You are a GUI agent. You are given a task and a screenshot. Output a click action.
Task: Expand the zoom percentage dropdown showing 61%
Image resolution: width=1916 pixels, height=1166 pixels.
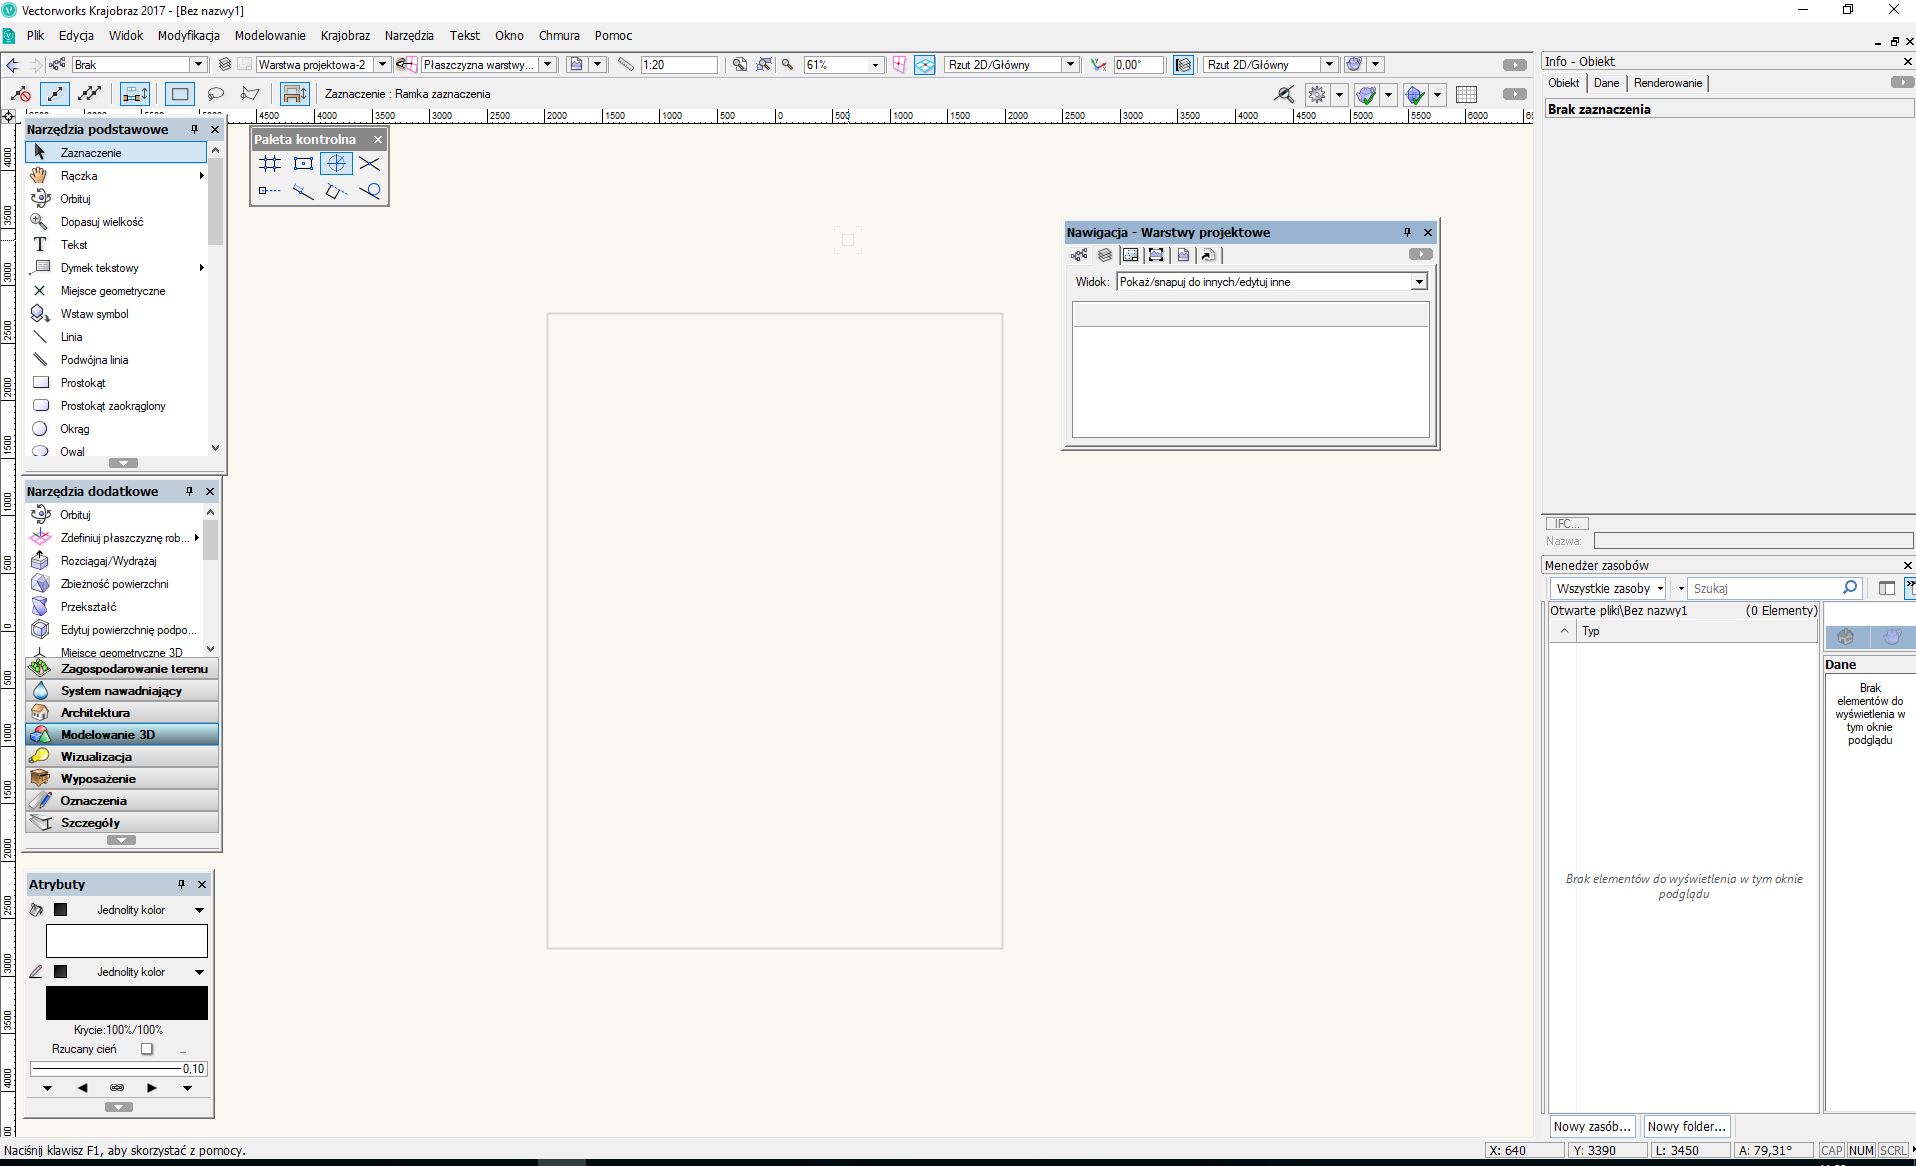(x=873, y=64)
